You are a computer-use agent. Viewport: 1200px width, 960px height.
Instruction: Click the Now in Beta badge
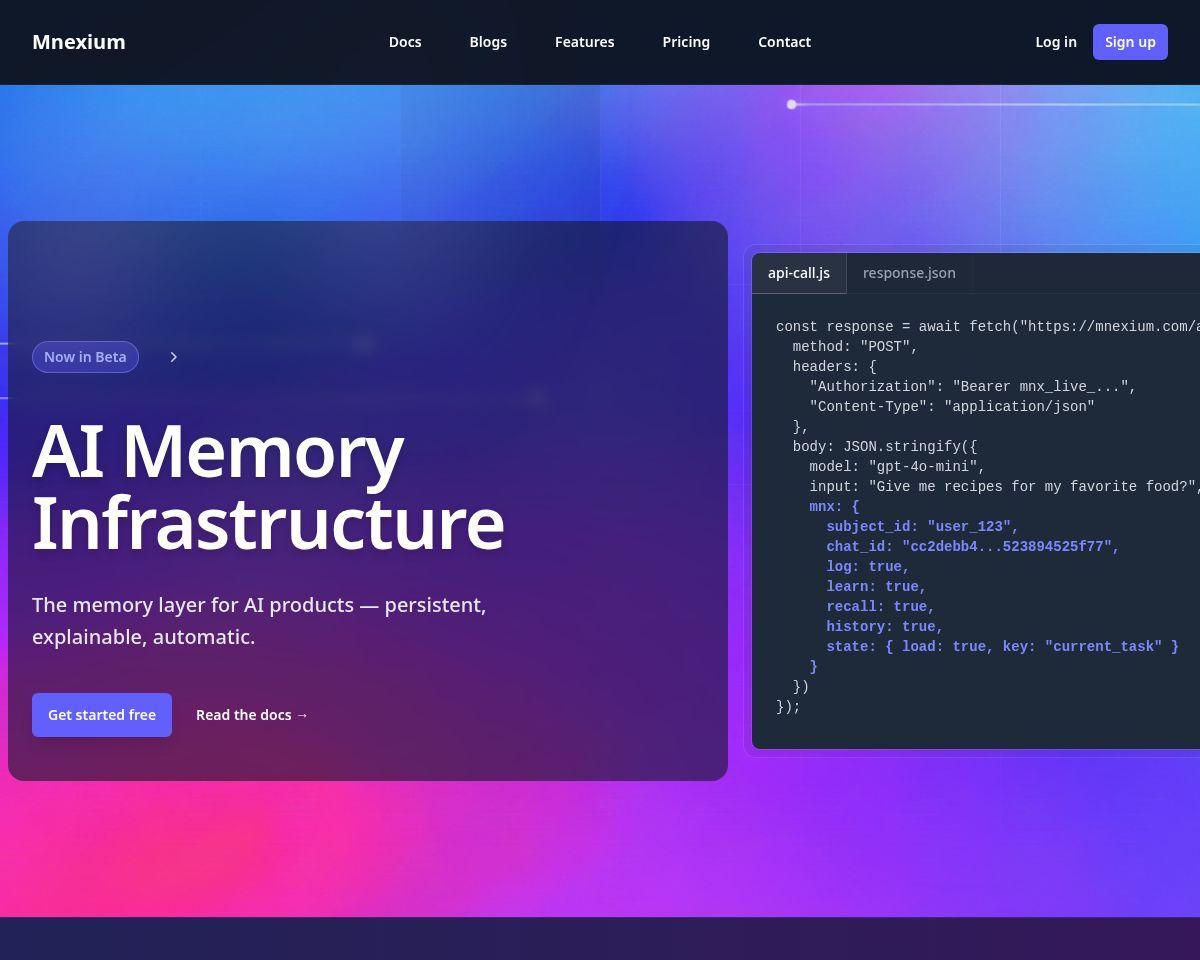[x=85, y=357]
